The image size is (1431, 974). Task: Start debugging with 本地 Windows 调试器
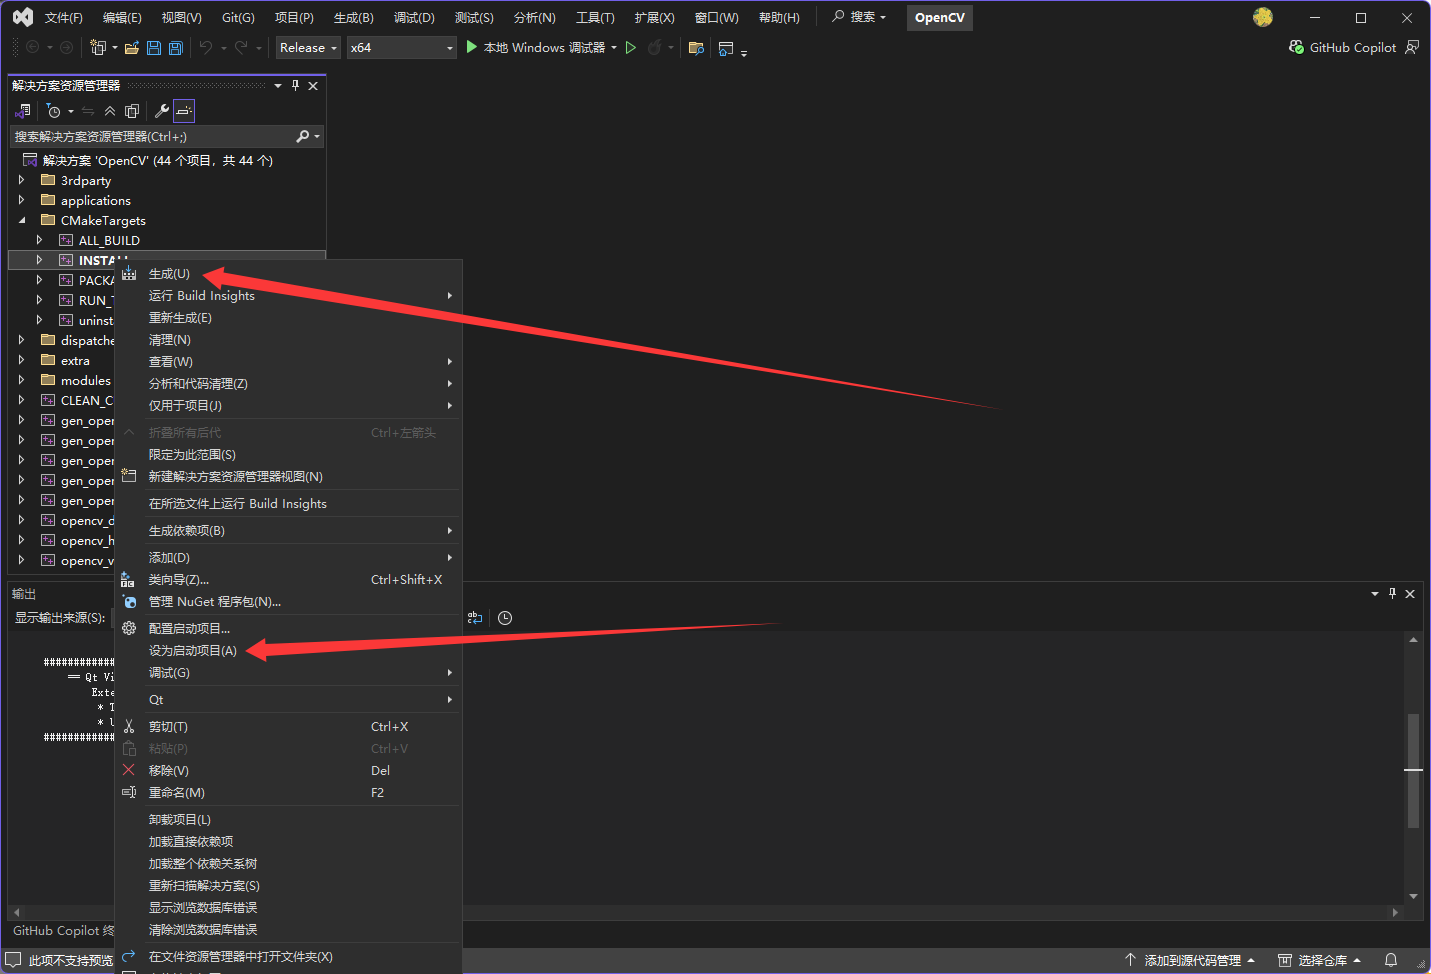(x=536, y=47)
